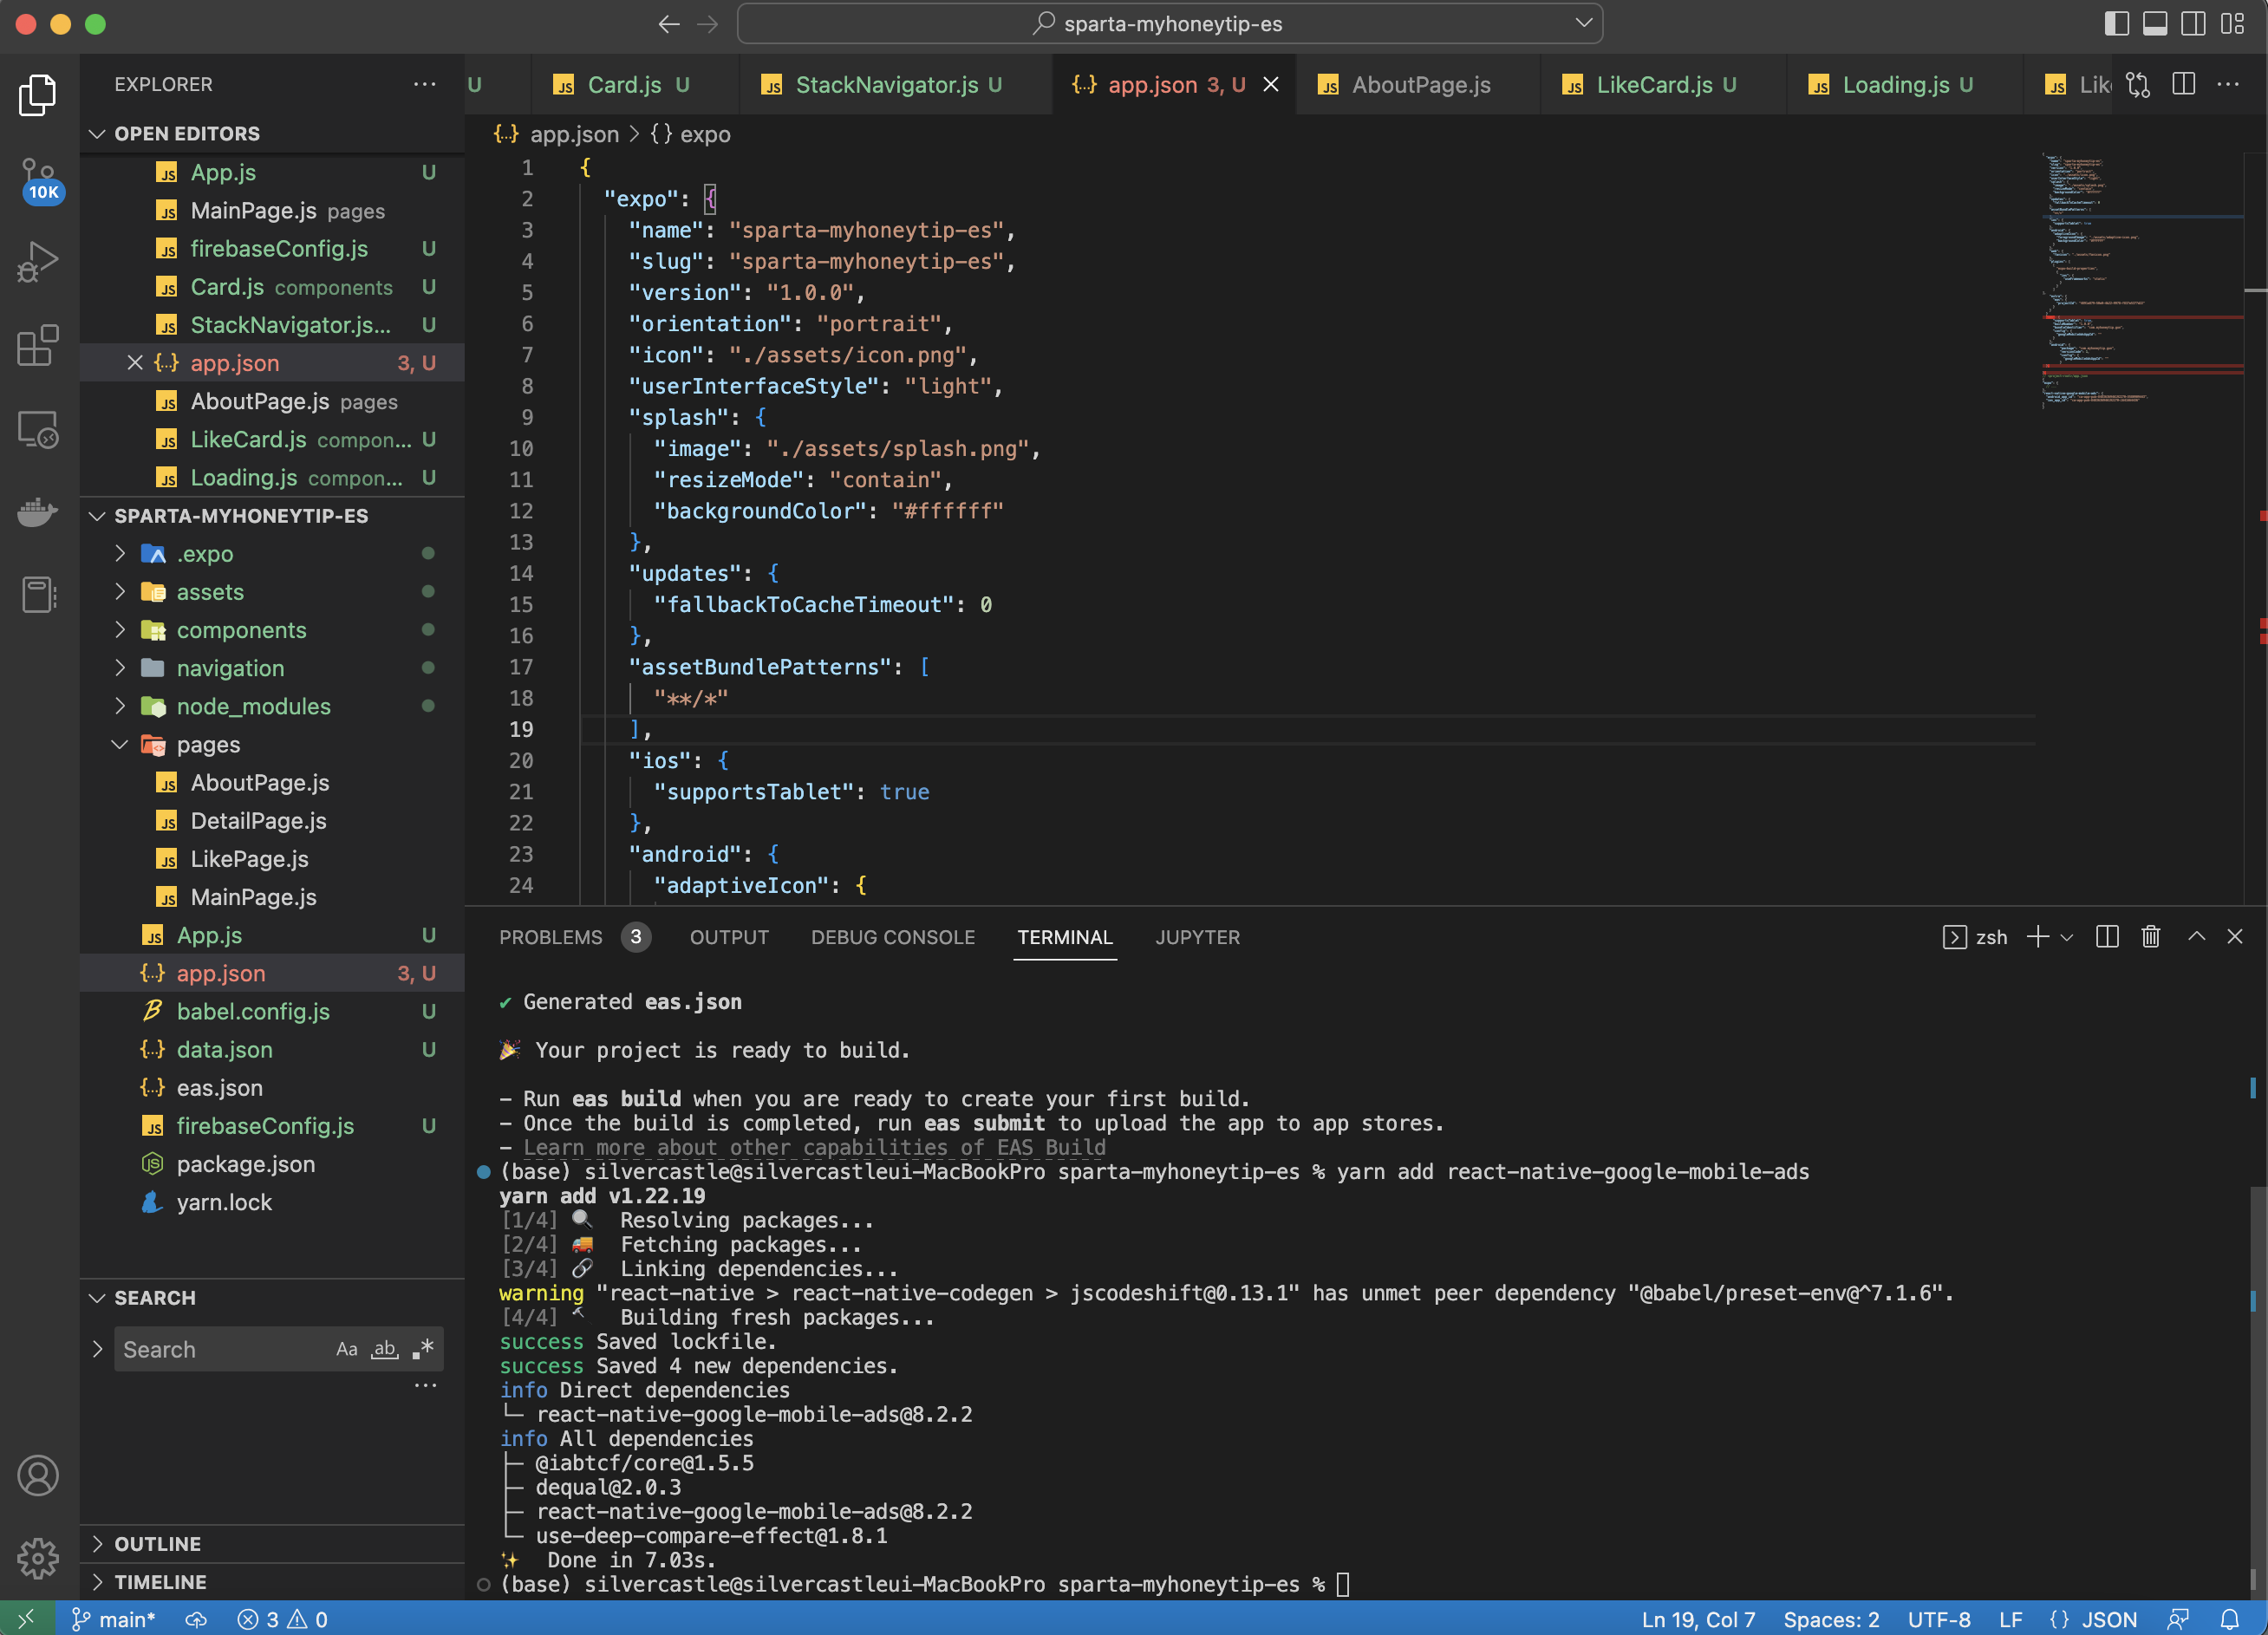Open the LikeCard.js editor tab
This screenshot has height=1635, width=2268.
click(1663, 85)
